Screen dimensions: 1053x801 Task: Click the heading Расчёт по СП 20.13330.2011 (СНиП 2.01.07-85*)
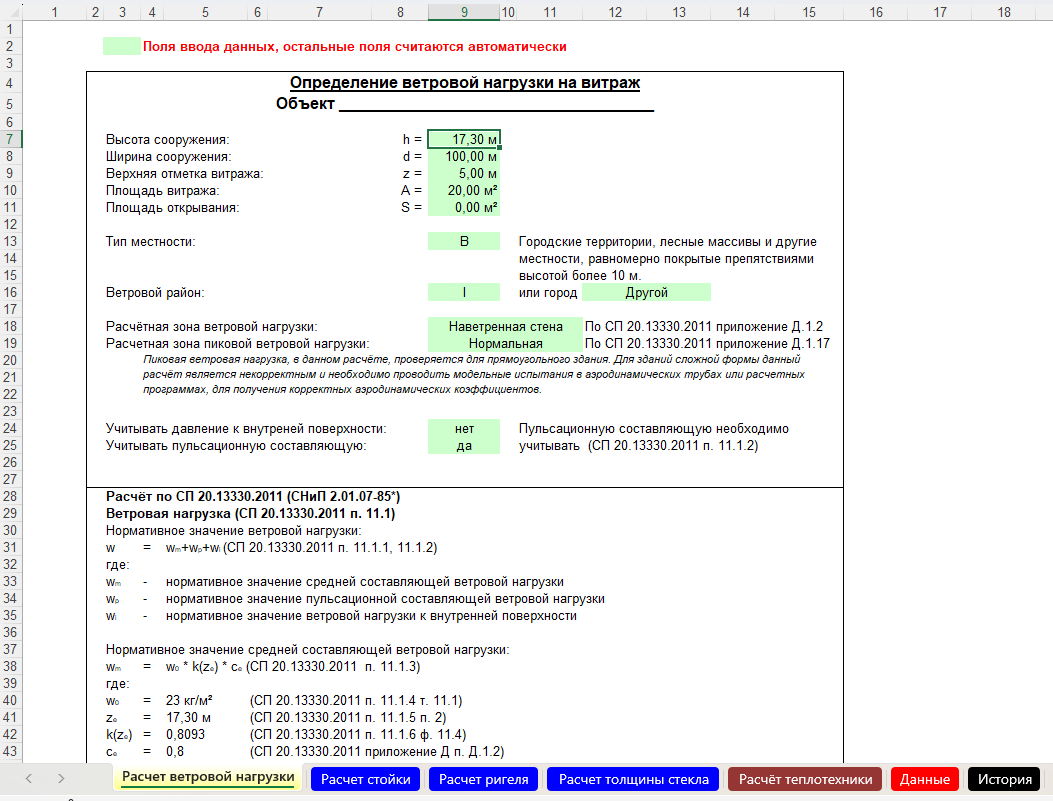coord(253,496)
